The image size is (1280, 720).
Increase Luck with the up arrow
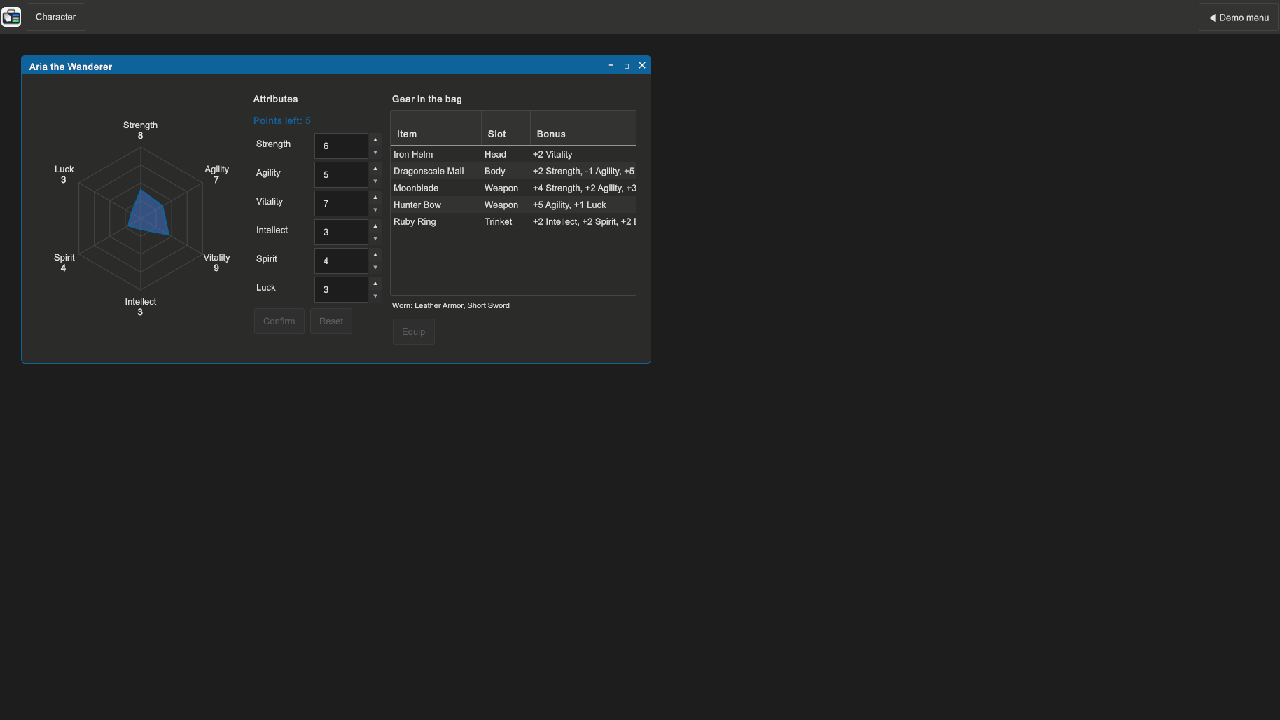coord(375,283)
